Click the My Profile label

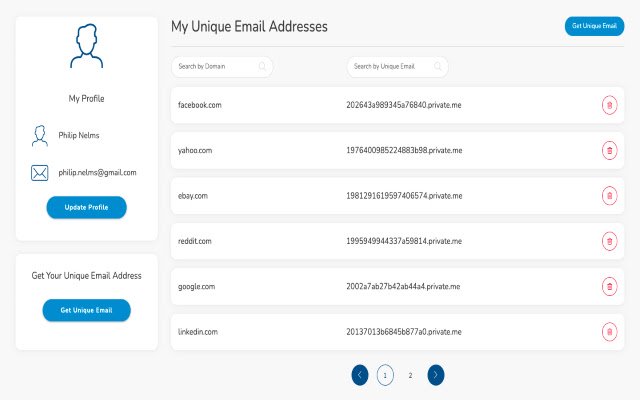[x=87, y=98]
